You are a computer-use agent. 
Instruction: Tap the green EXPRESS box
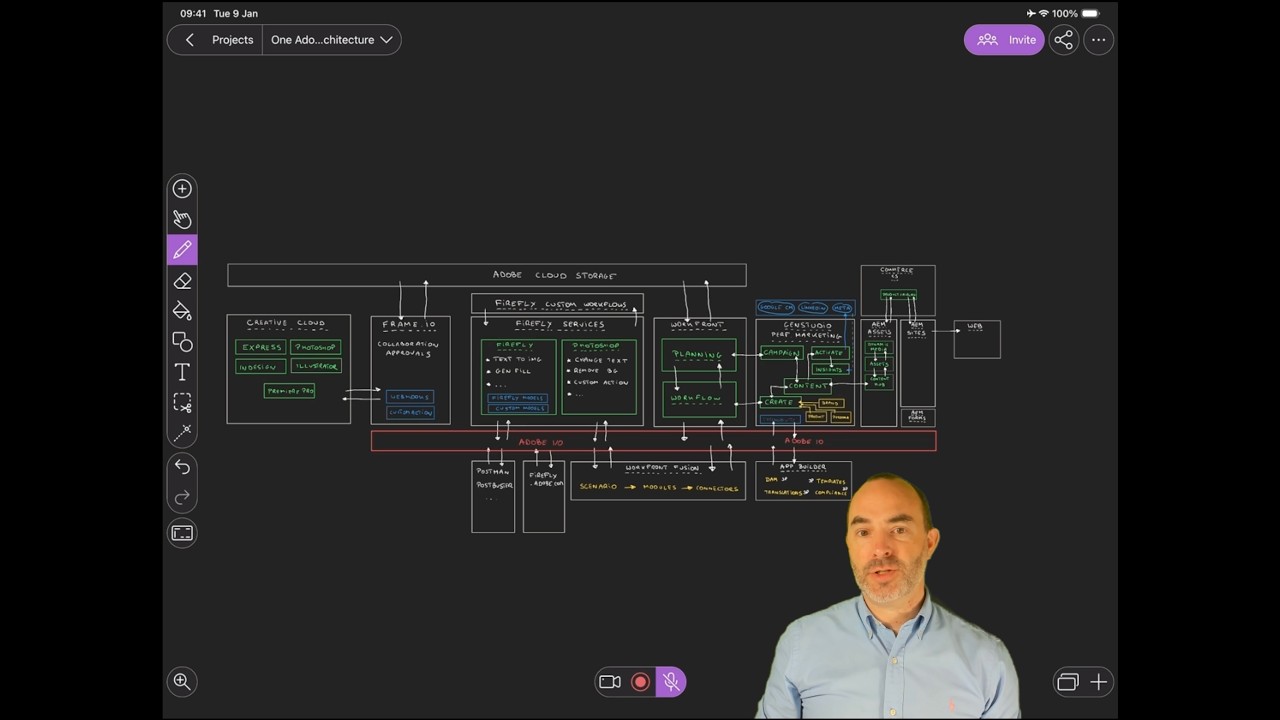tap(261, 347)
